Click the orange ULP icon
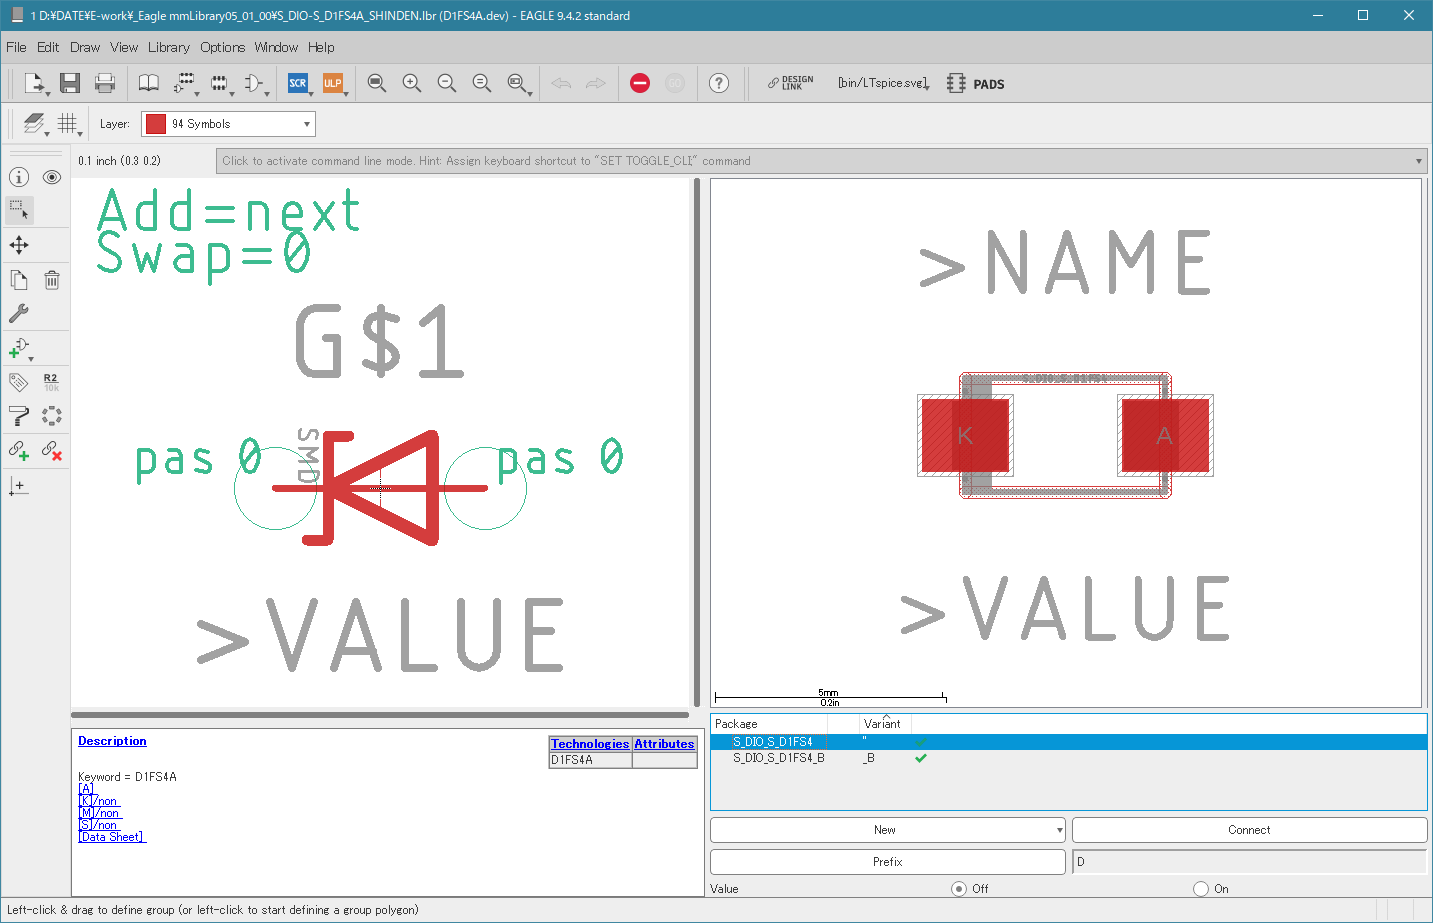This screenshot has height=923, width=1433. [x=333, y=83]
